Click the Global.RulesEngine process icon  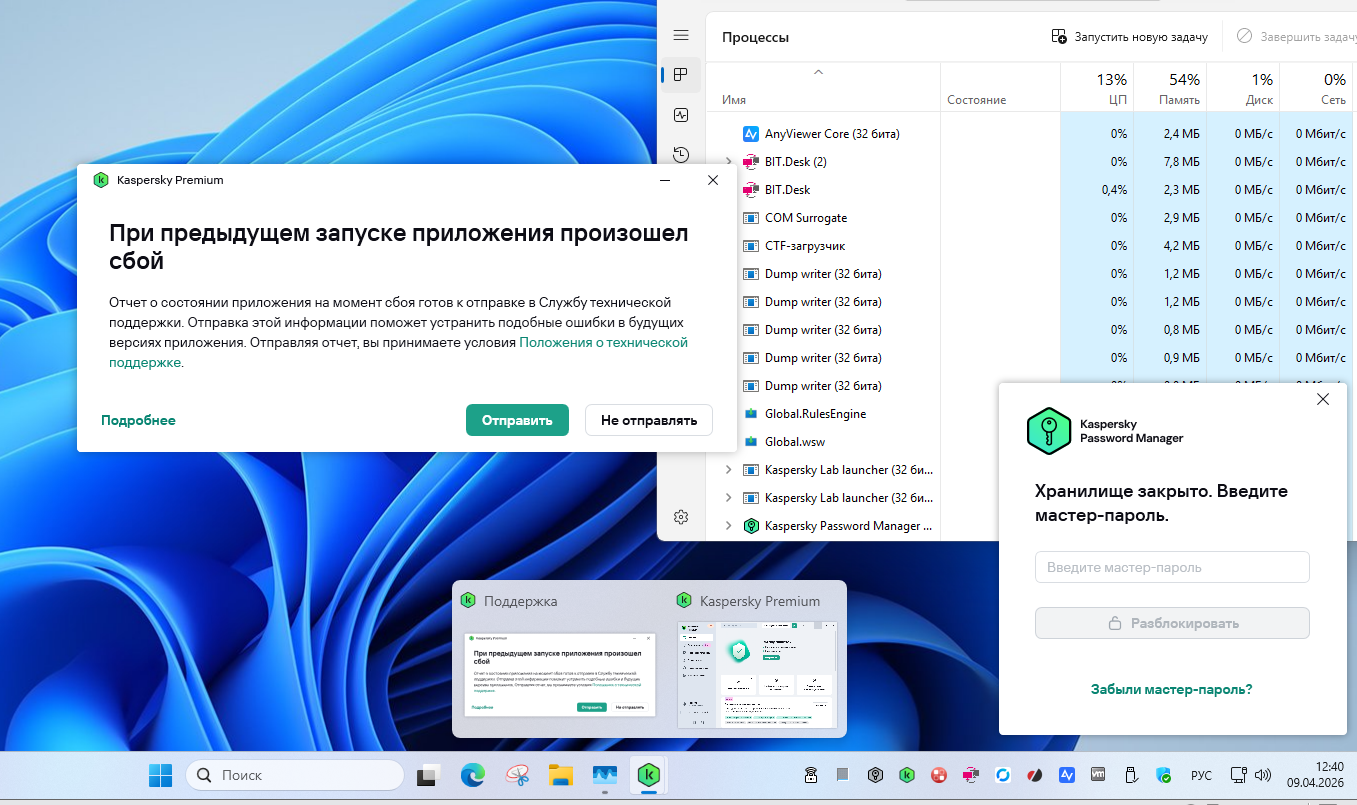751,413
